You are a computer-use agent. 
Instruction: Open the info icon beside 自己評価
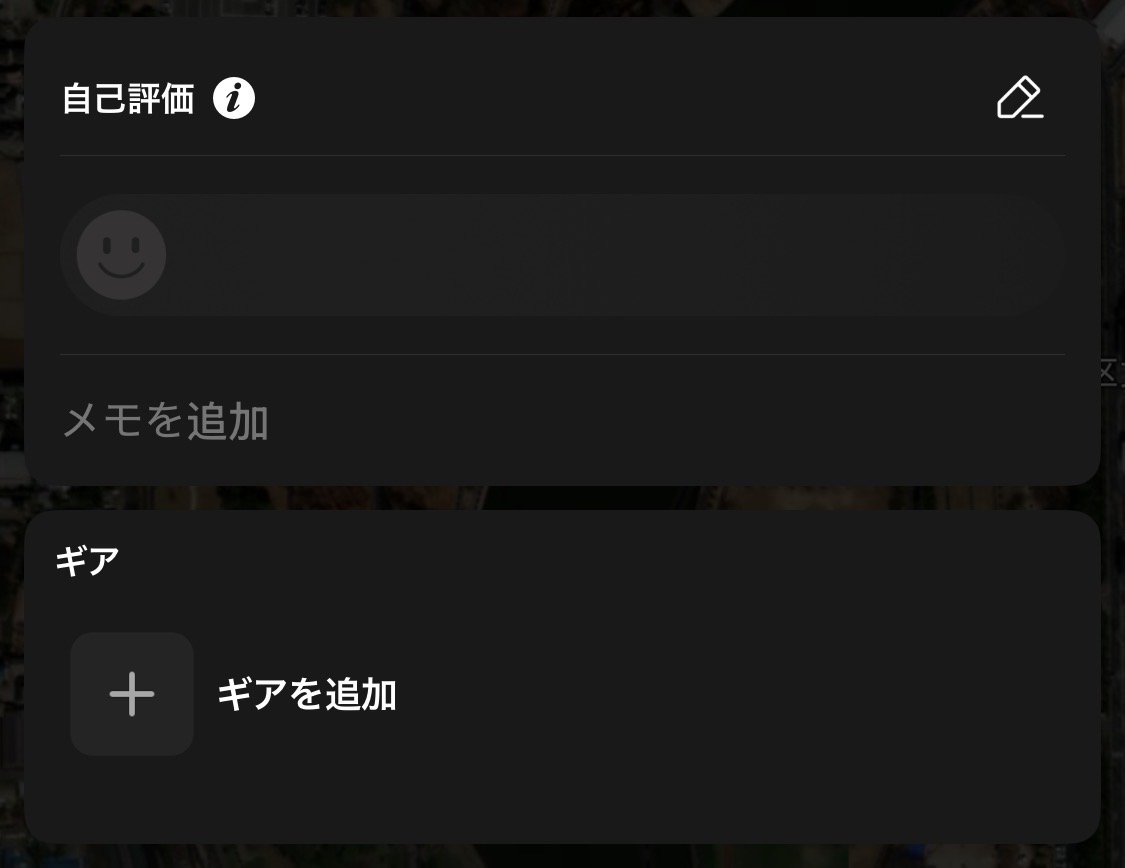[234, 98]
